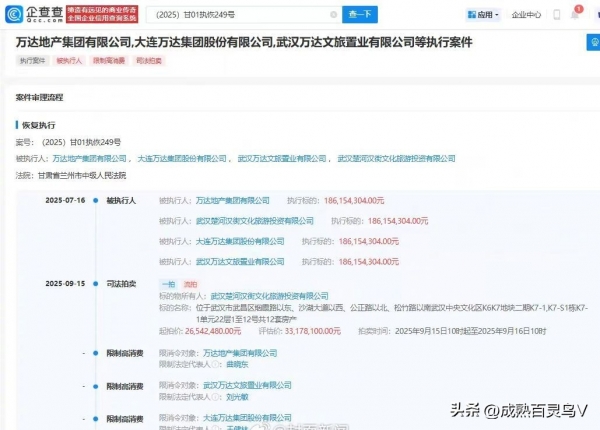Viewport: 600px width, 430px height.
Task: Open 大连万达集团股份有限公司 in the 被执行人 summary line
Action: 182,158
